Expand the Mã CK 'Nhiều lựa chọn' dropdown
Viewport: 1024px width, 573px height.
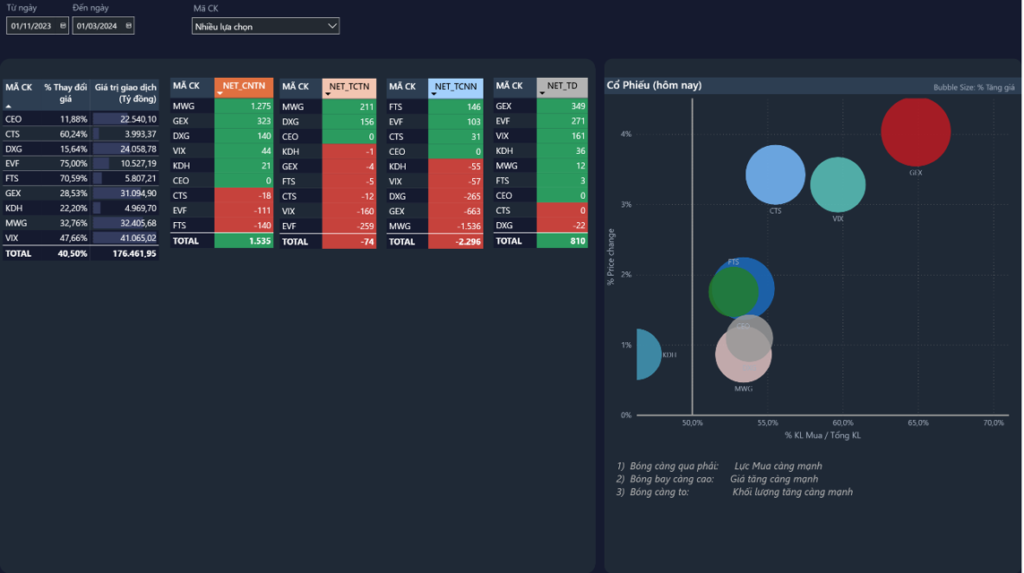pyautogui.click(x=332, y=26)
